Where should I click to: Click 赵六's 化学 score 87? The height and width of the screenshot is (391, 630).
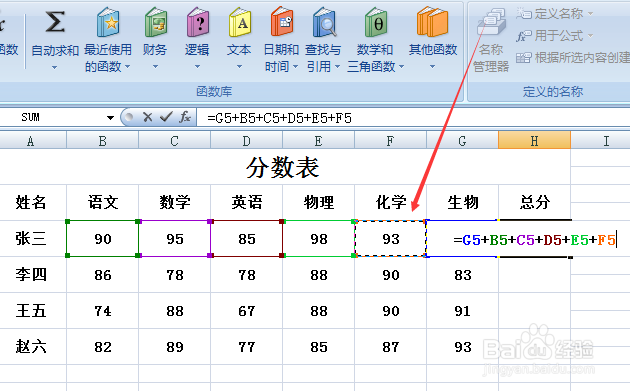[x=391, y=347]
